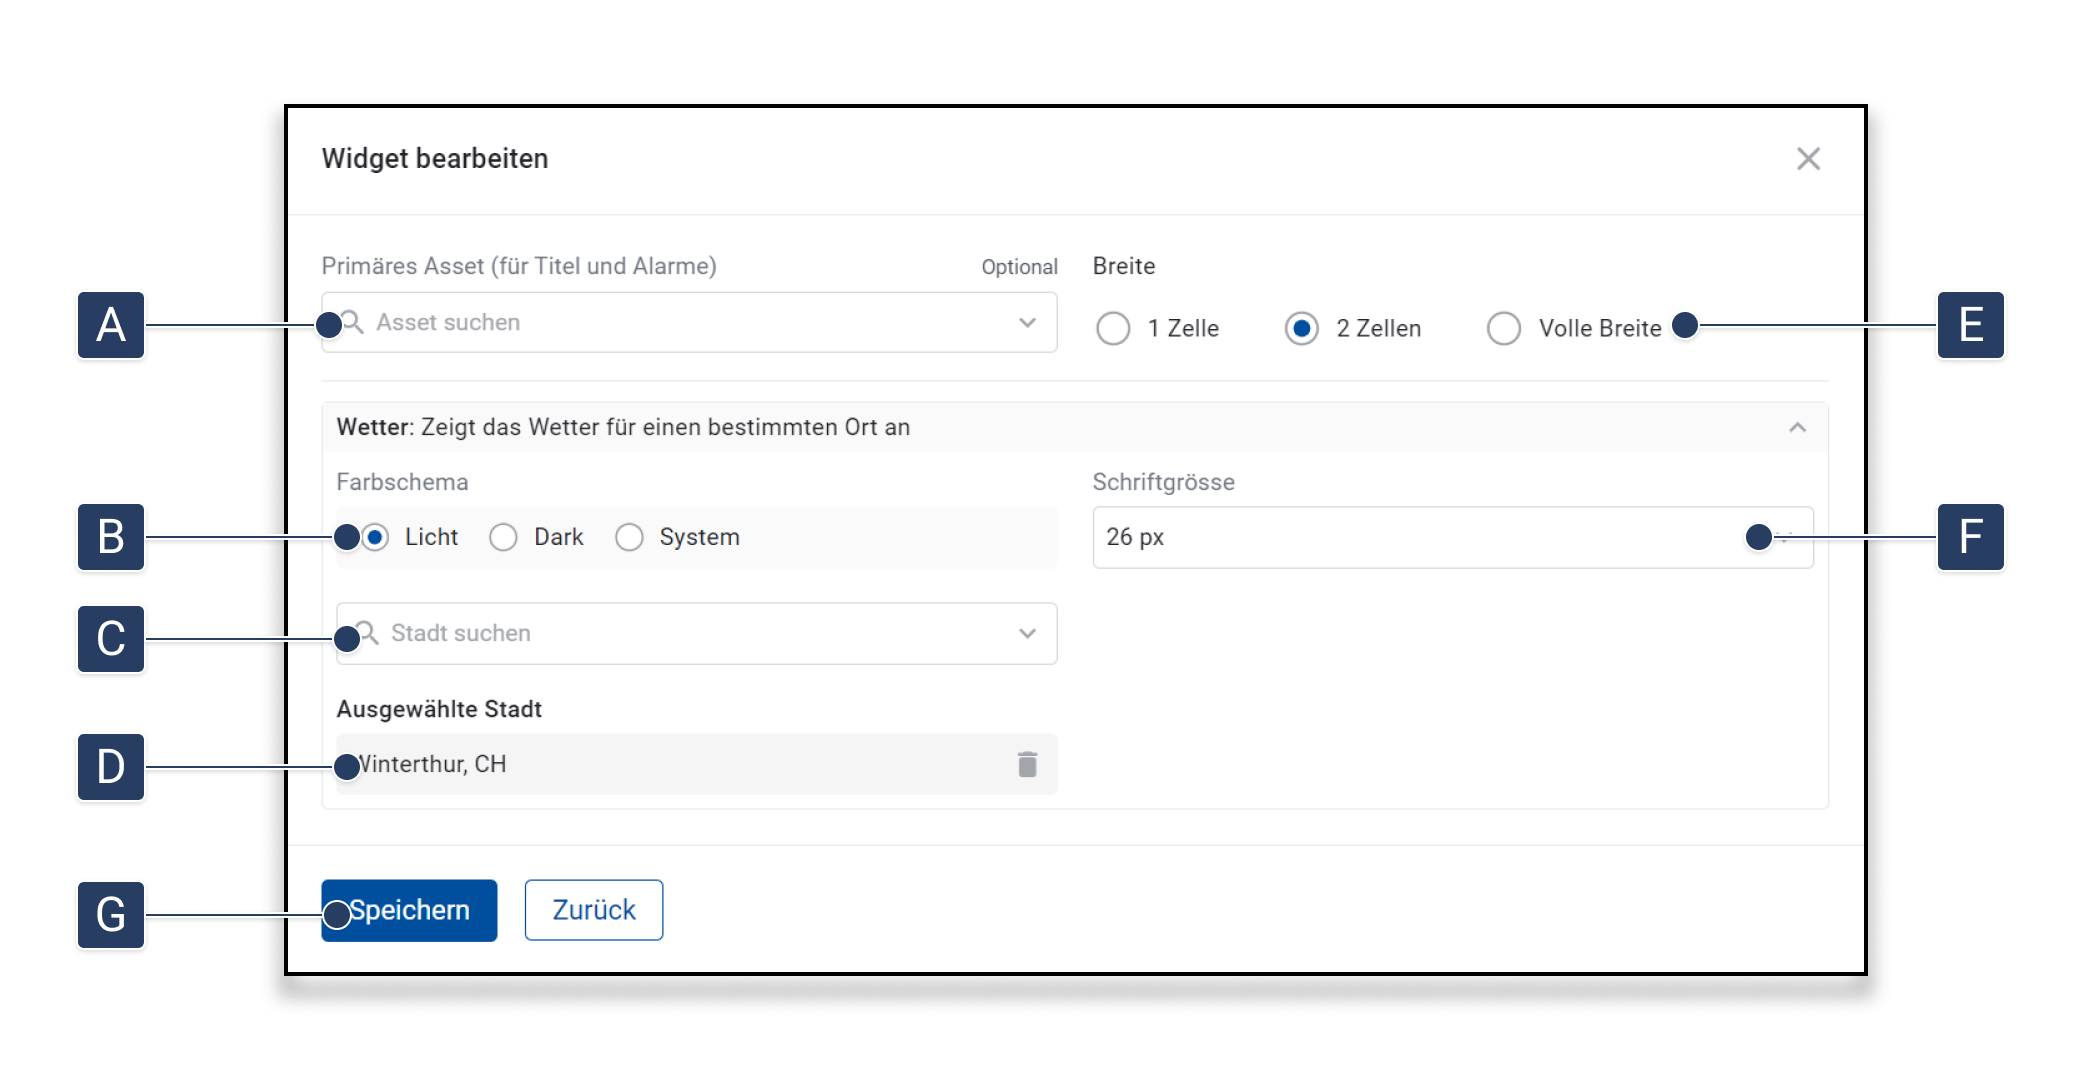Close the Widget bearbeiten dialog
The image size is (2082, 1080).
(1807, 159)
